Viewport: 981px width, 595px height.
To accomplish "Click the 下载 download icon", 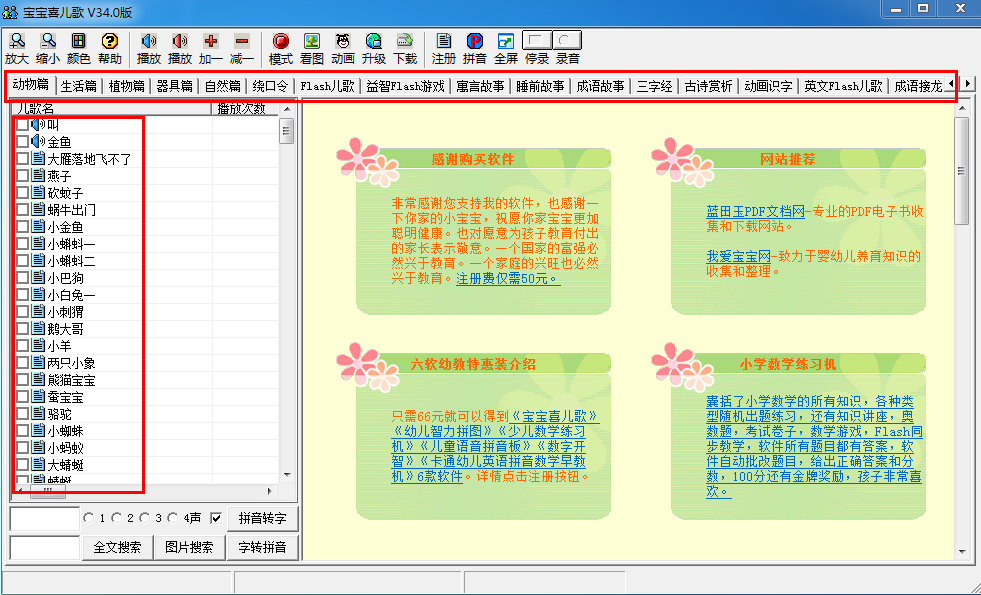I will (x=405, y=41).
